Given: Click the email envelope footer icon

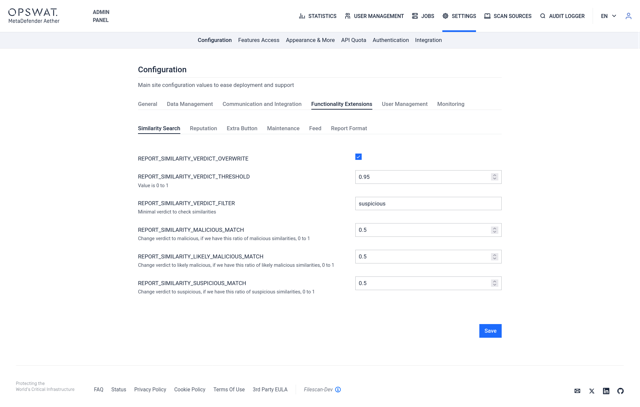Looking at the screenshot, I should 577,391.
